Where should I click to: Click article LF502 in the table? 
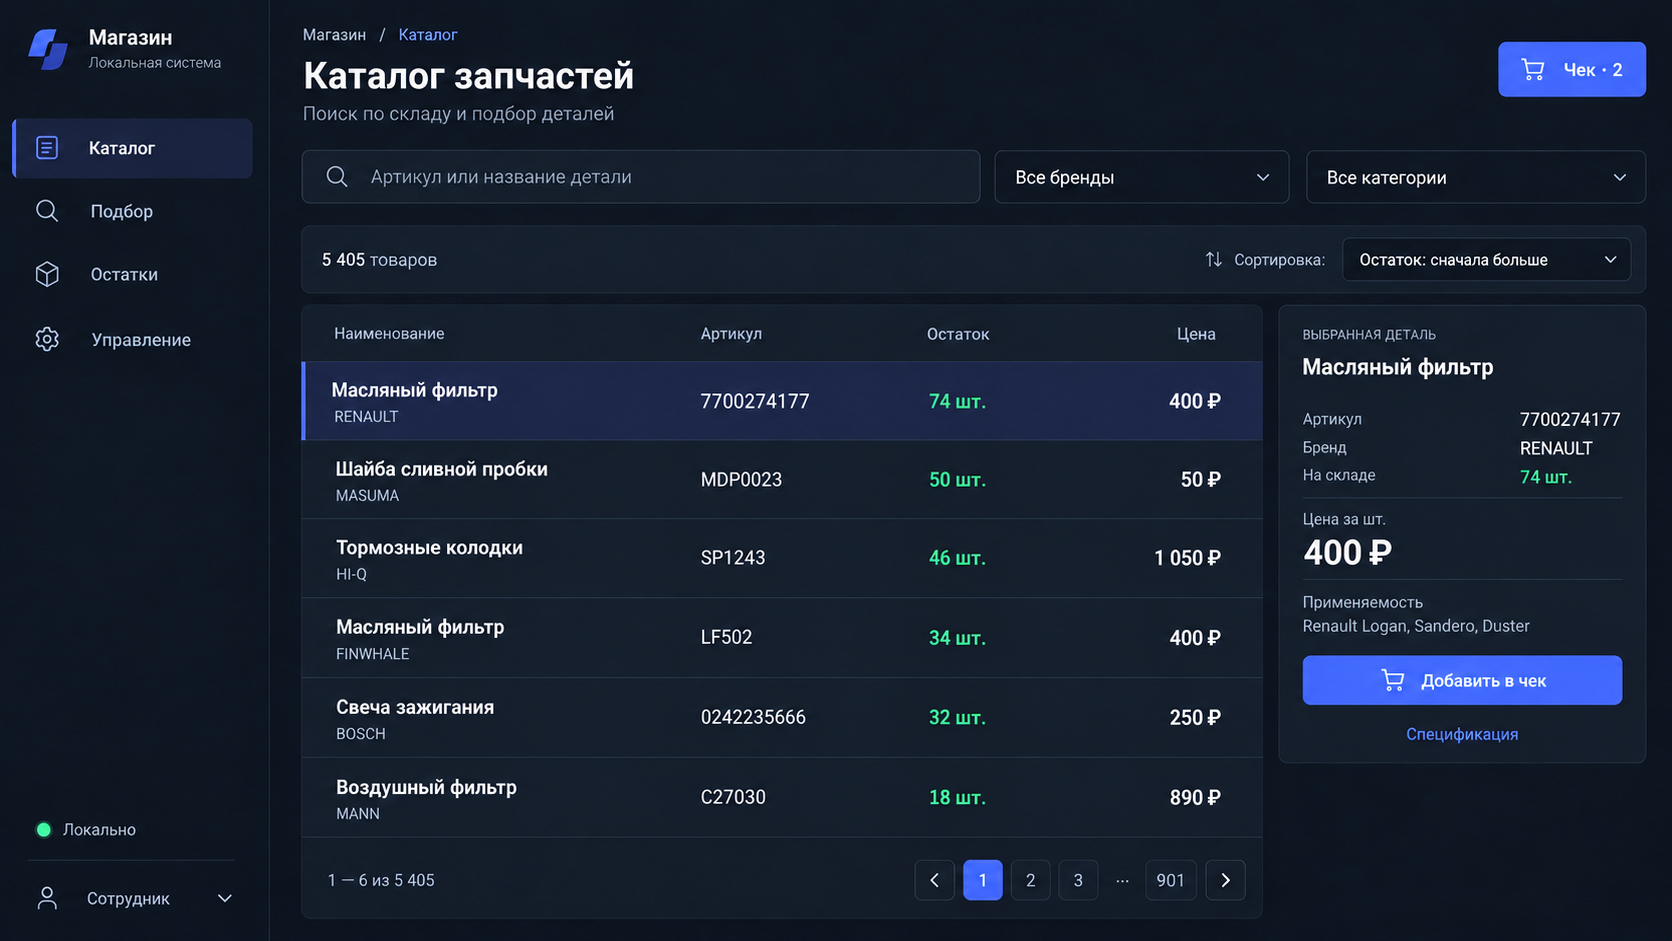coord(726,637)
